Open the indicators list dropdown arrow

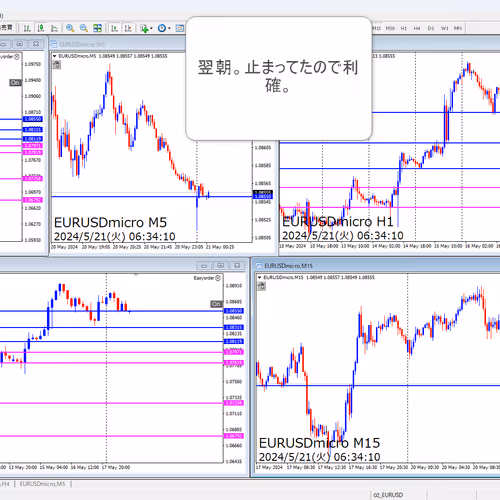(x=151, y=28)
